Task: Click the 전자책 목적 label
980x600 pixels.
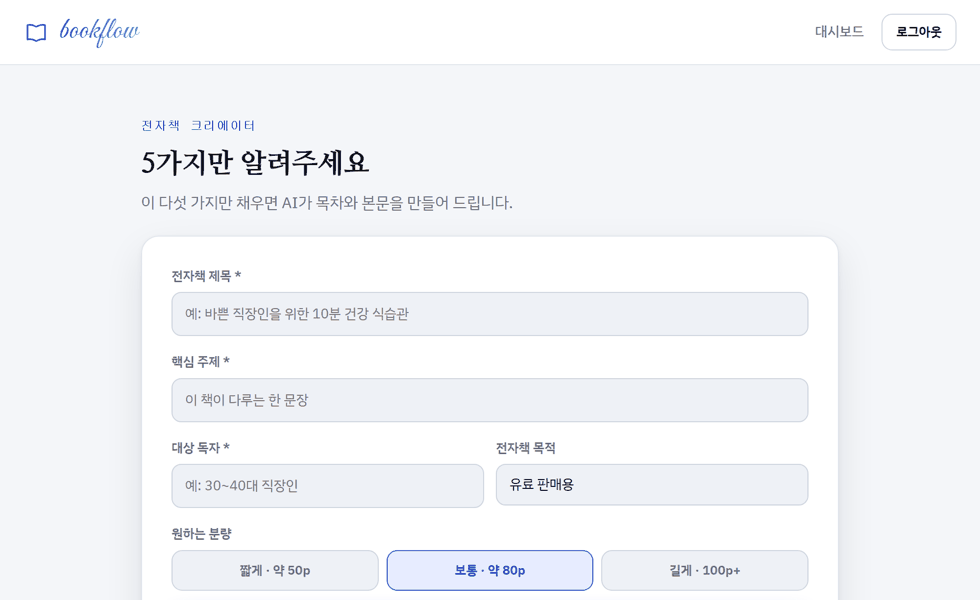Action: 526,448
